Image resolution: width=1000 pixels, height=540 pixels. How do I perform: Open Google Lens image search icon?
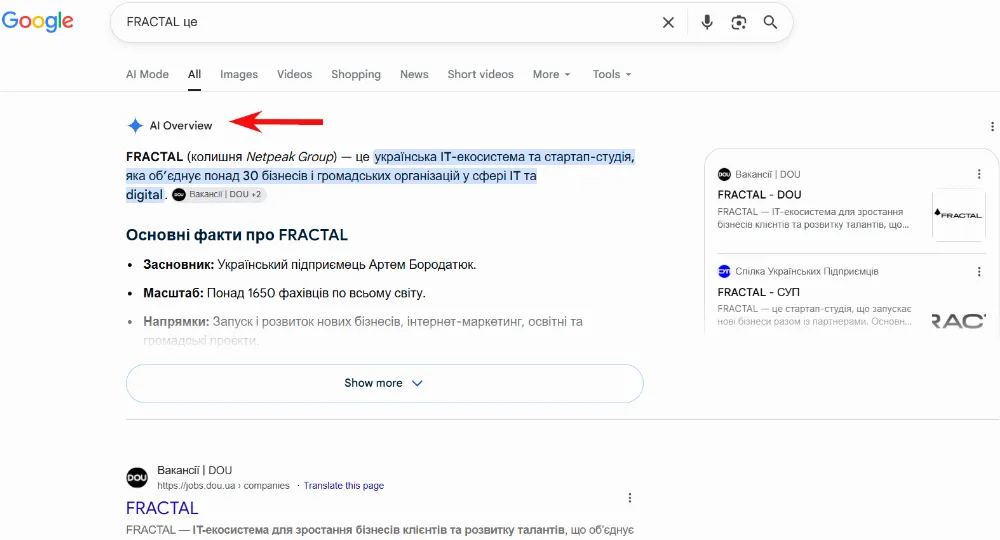click(739, 22)
